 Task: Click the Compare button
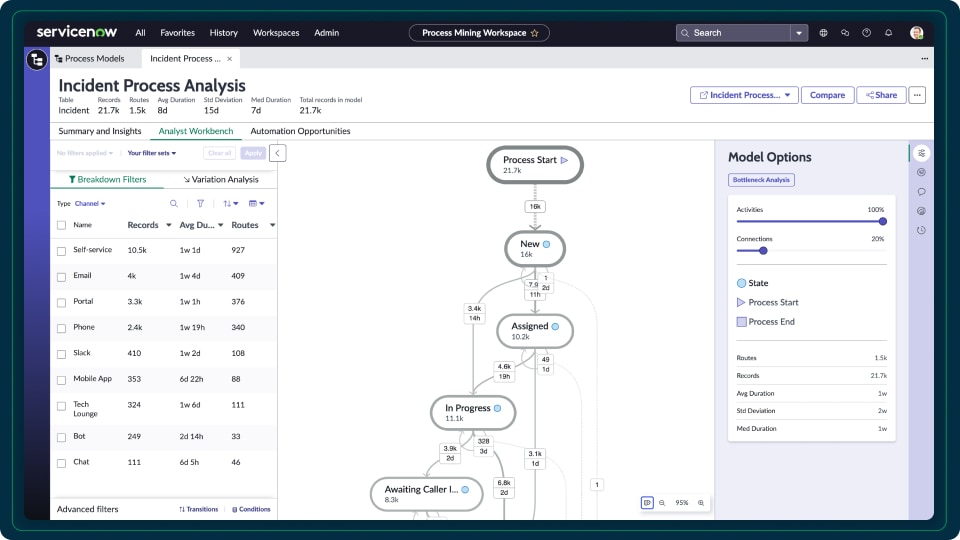pyautogui.click(x=827, y=95)
